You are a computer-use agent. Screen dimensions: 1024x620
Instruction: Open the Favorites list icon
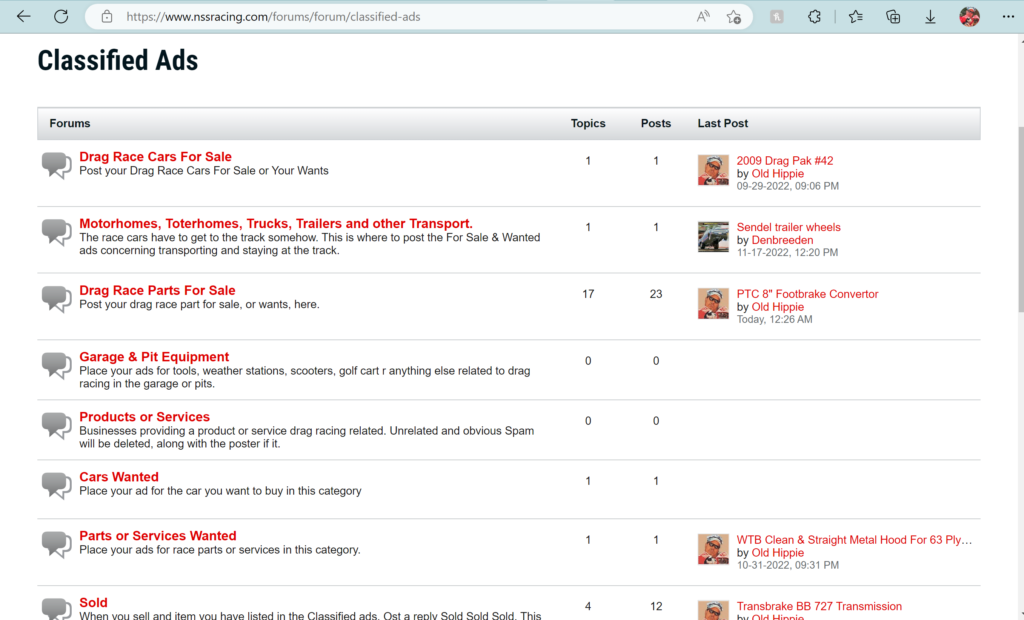[x=856, y=17]
